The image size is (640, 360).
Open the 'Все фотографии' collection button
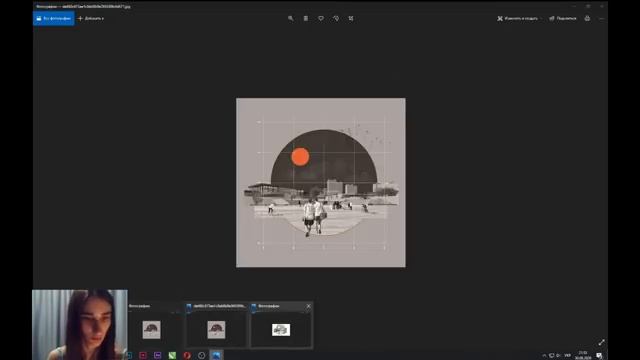[53, 18]
